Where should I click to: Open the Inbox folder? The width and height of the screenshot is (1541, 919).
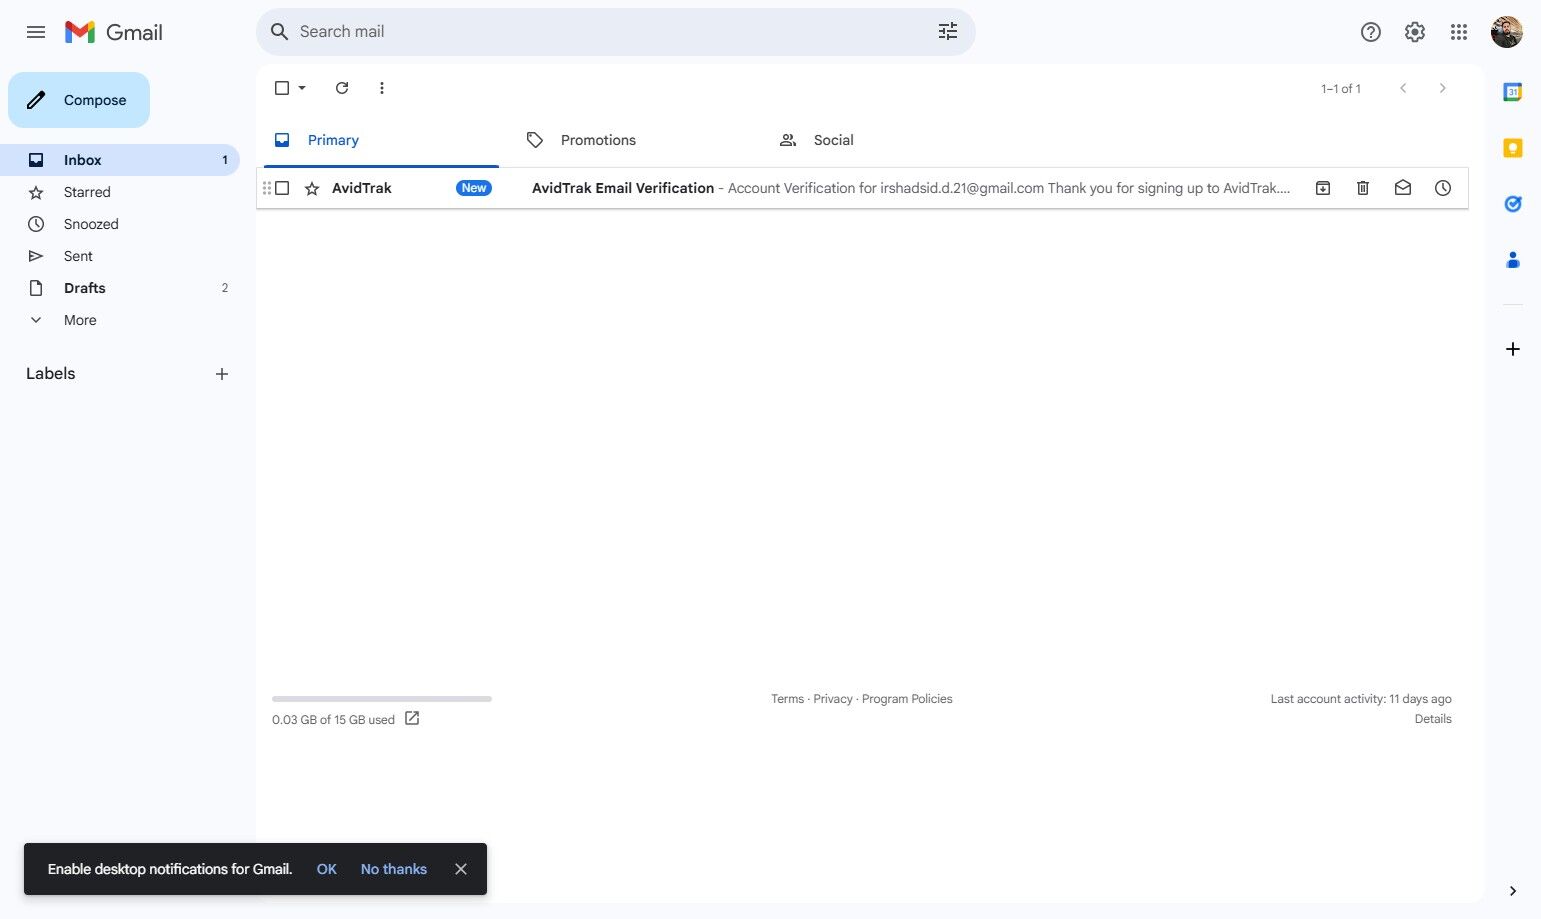tap(120, 160)
